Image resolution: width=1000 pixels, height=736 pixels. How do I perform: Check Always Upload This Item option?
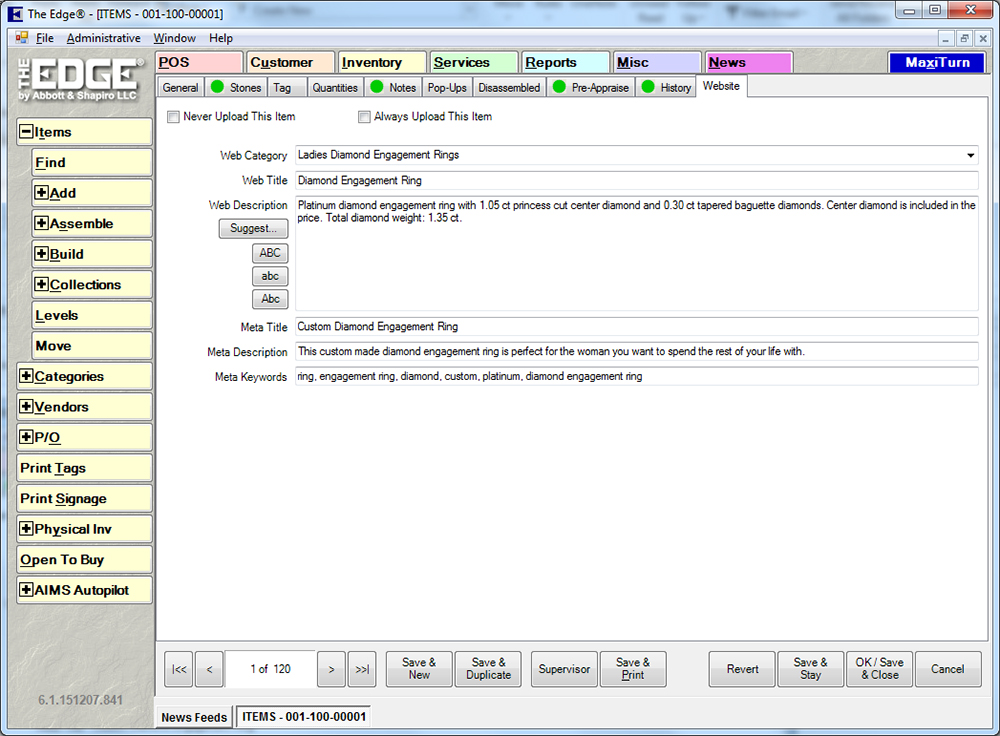click(365, 117)
